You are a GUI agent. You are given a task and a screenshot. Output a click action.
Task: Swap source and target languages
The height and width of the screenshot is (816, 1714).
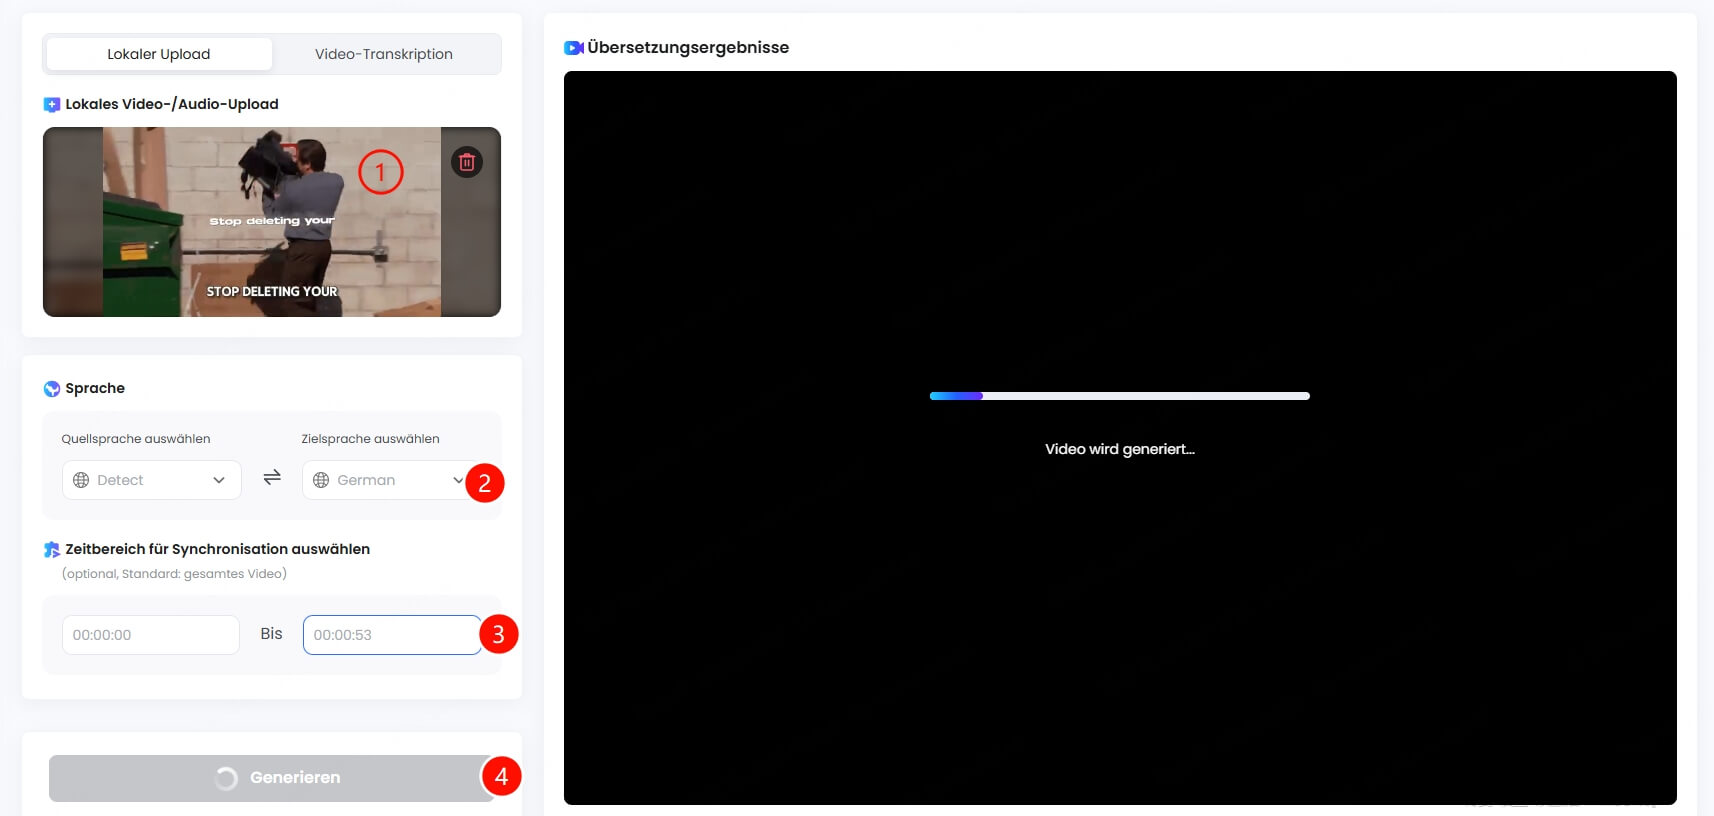point(272,478)
